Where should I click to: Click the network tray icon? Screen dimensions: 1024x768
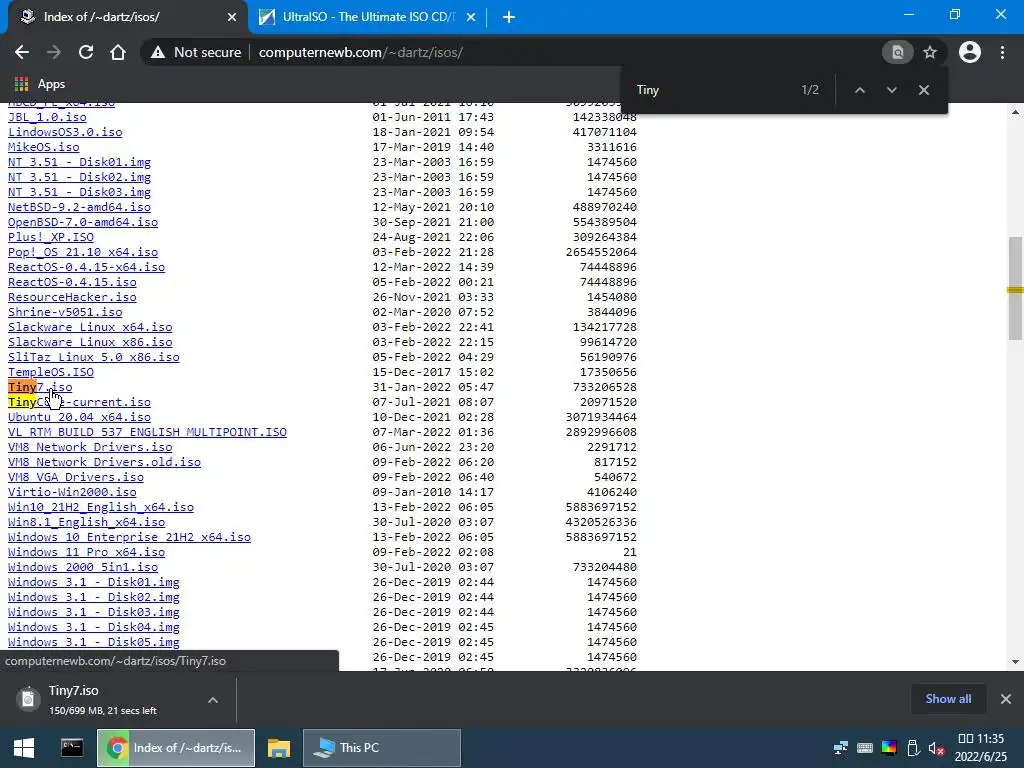click(840, 748)
